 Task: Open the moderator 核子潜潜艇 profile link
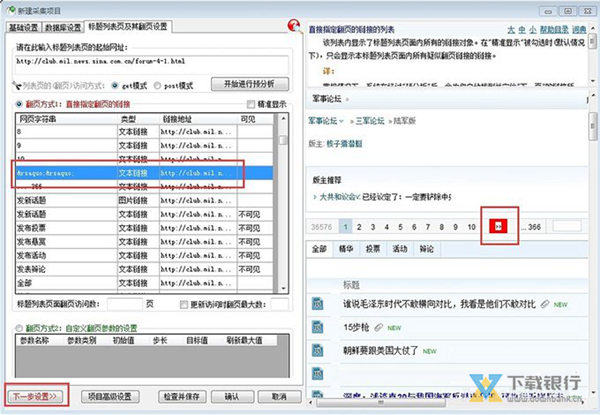point(344,144)
